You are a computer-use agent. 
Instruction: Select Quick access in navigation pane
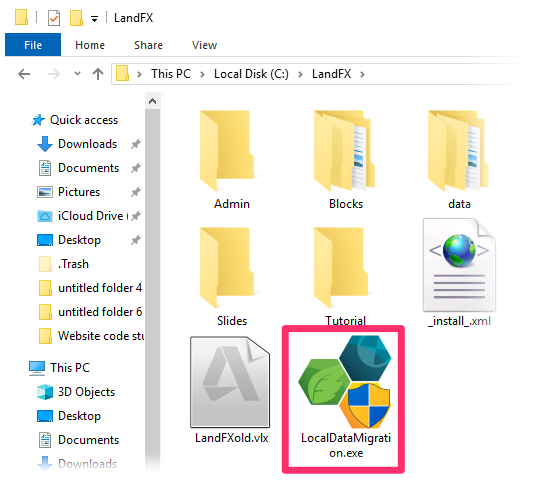[x=84, y=120]
